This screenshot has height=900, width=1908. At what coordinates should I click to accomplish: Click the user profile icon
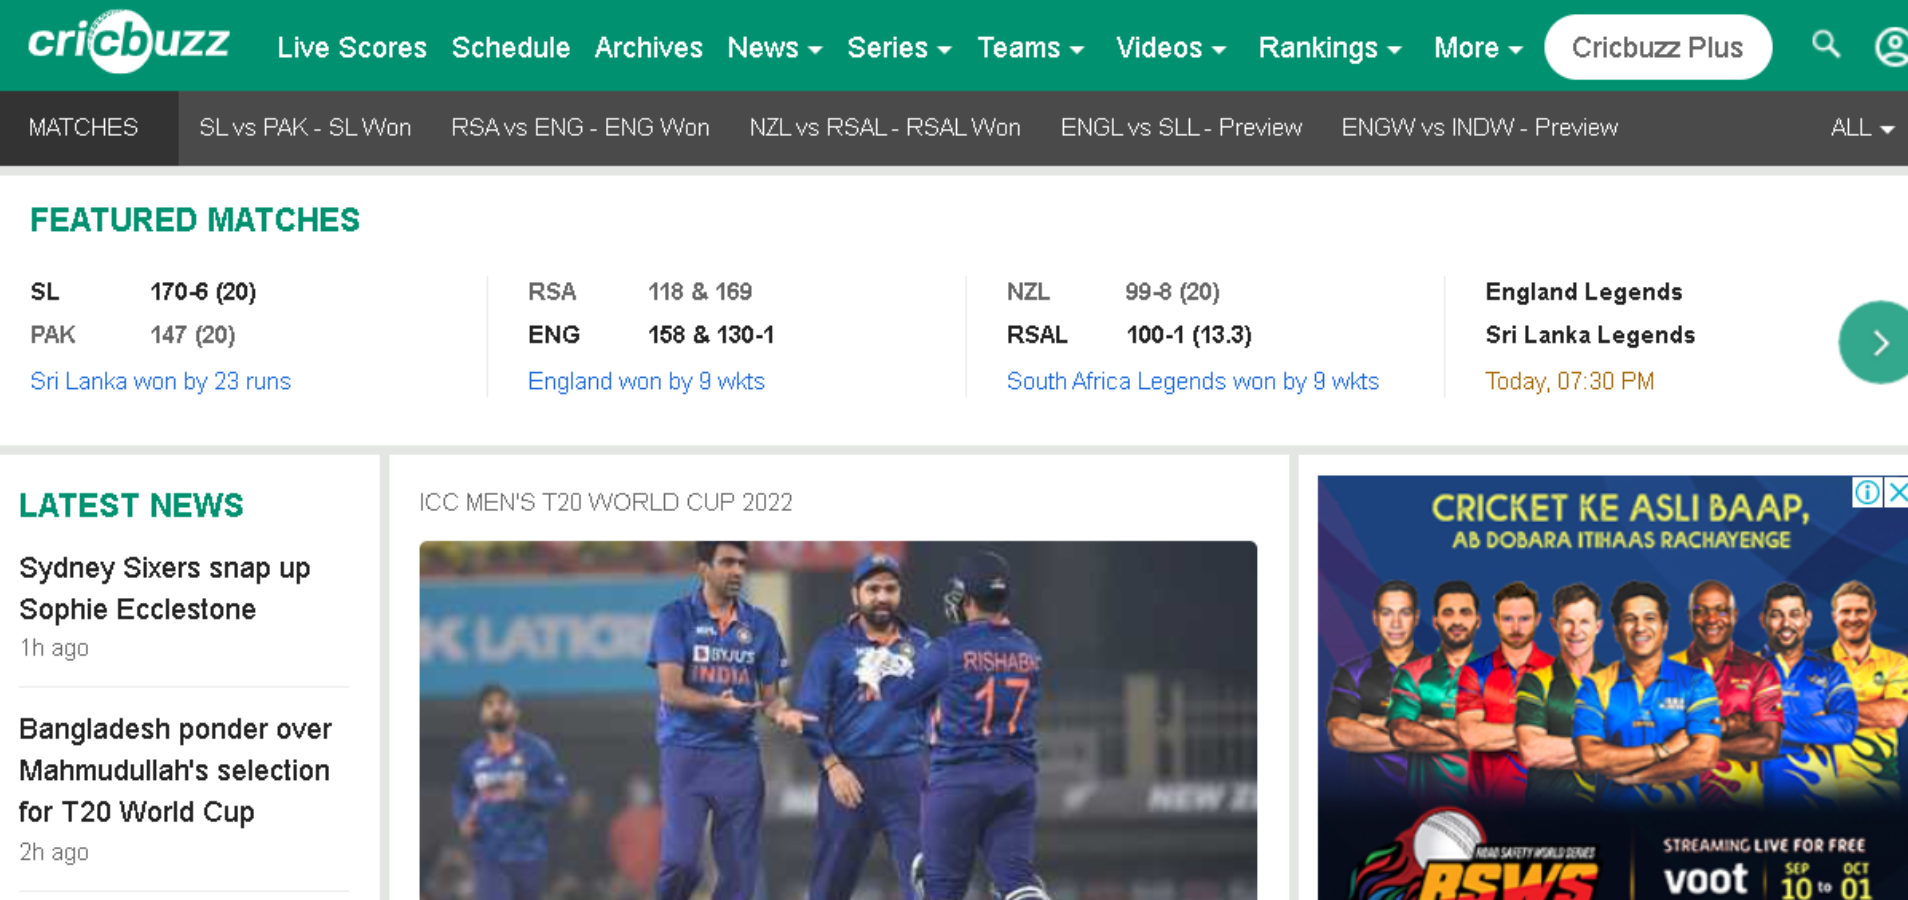point(1890,47)
